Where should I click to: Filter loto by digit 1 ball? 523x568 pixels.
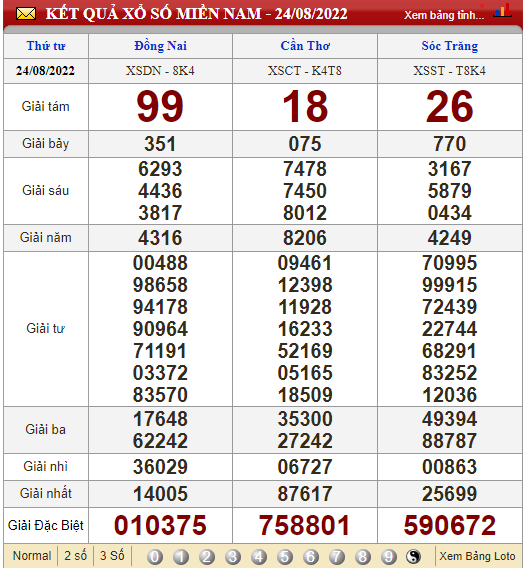pyautogui.click(x=181, y=556)
